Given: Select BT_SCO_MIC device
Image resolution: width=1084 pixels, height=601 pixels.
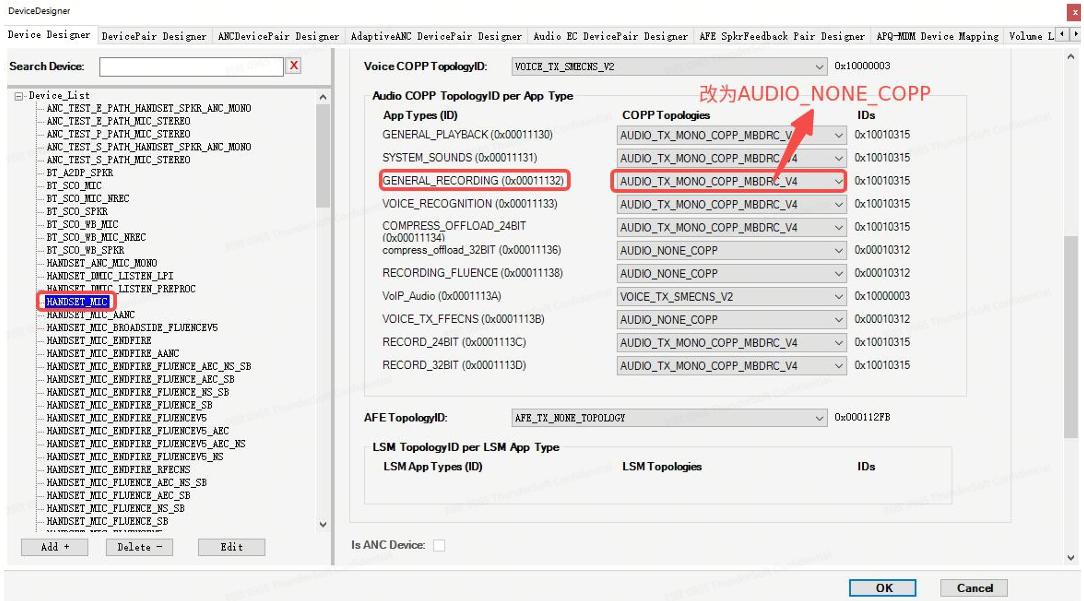Looking at the screenshot, I should [x=74, y=185].
